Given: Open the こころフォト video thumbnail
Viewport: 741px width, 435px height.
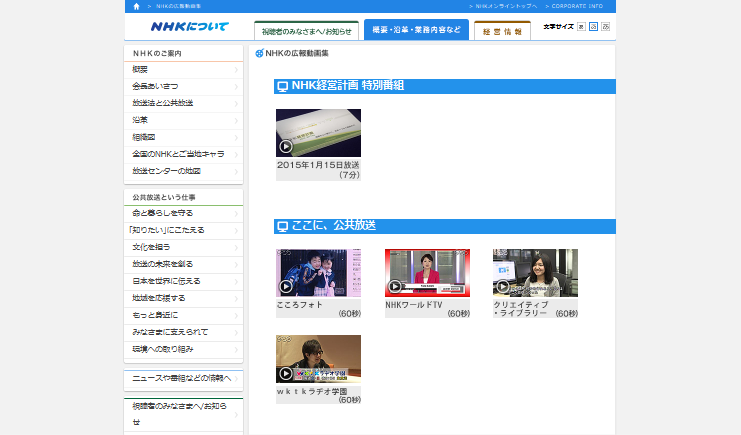Looking at the screenshot, I should pos(319,273).
